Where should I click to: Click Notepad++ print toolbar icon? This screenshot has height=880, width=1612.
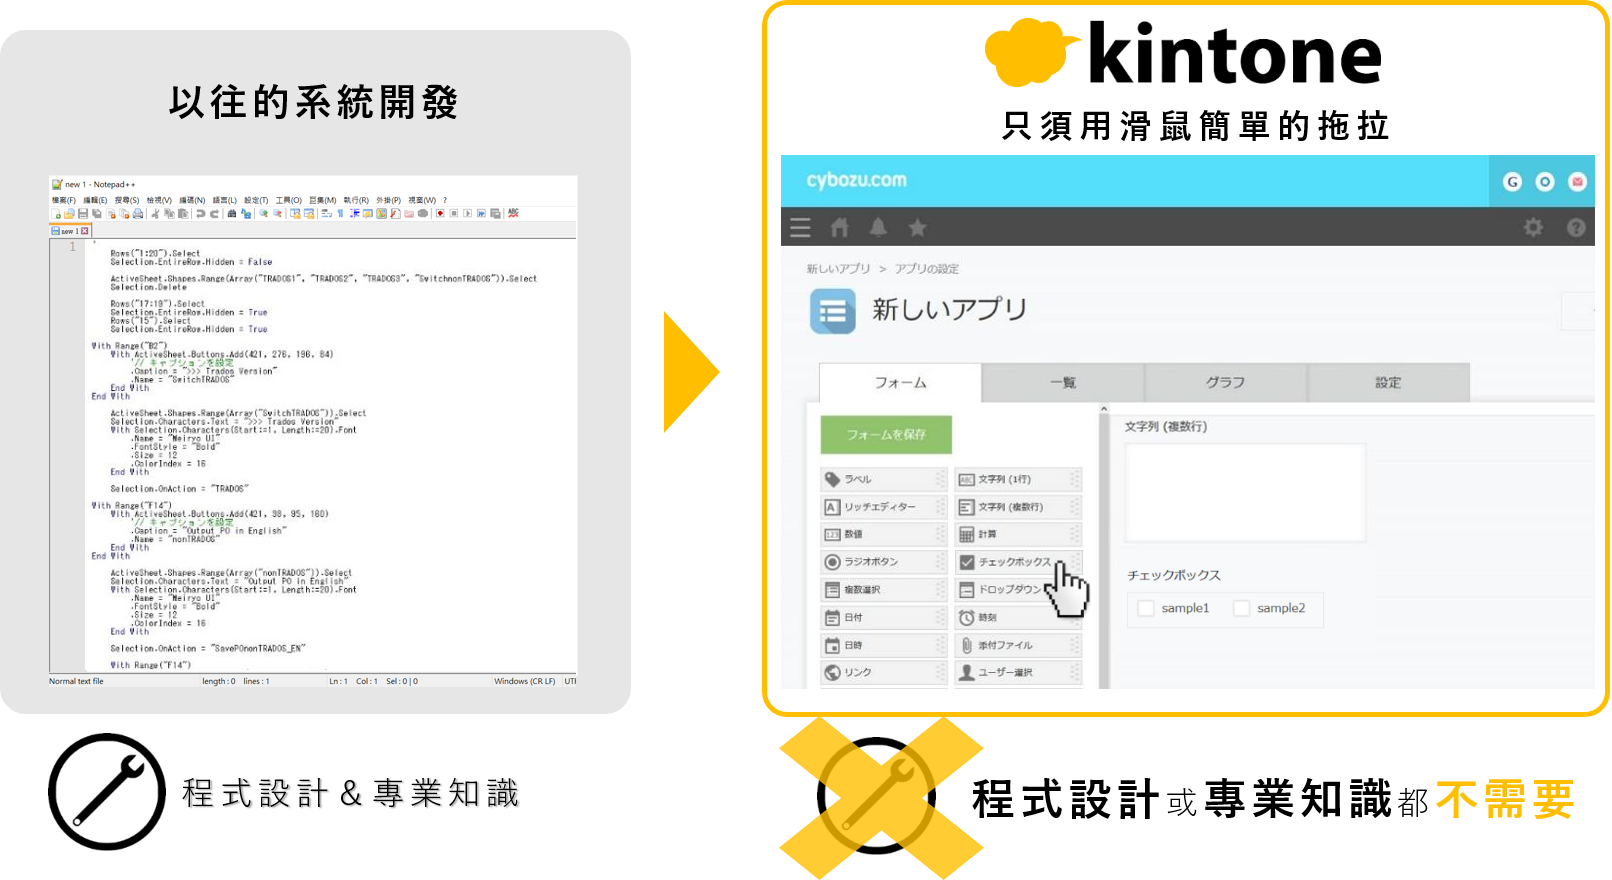click(x=138, y=214)
